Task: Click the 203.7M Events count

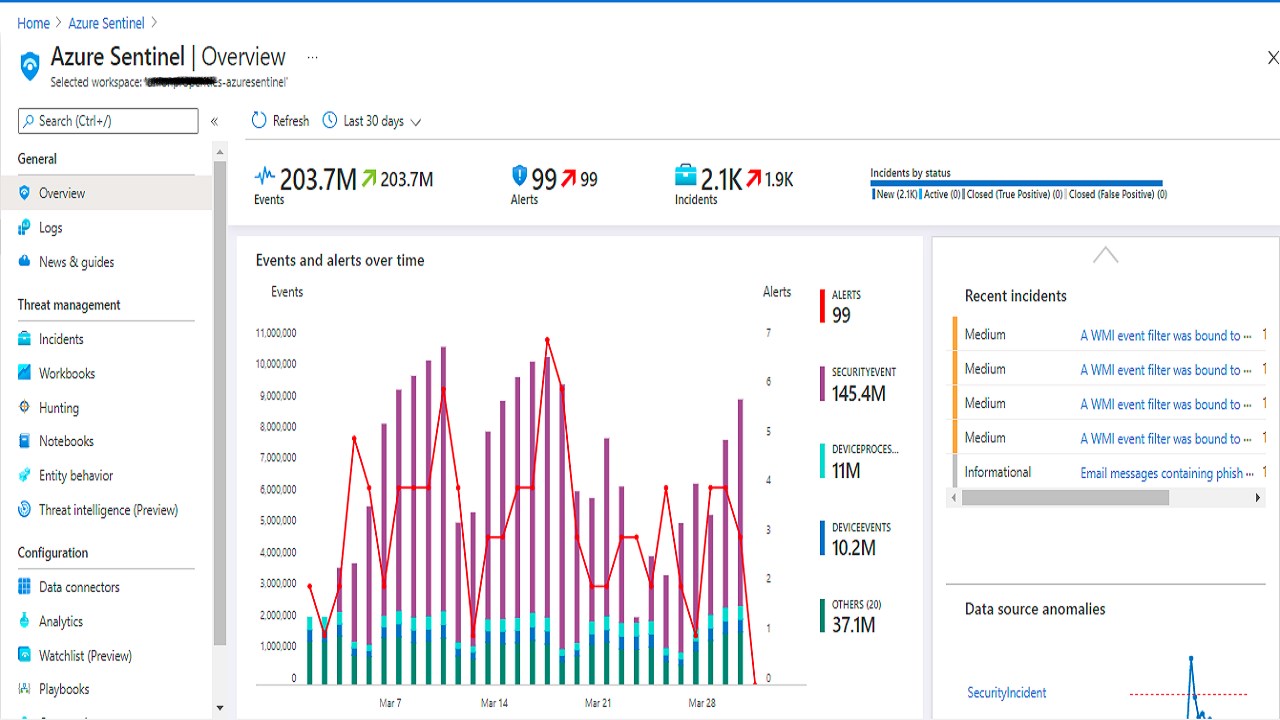Action: coord(318,179)
